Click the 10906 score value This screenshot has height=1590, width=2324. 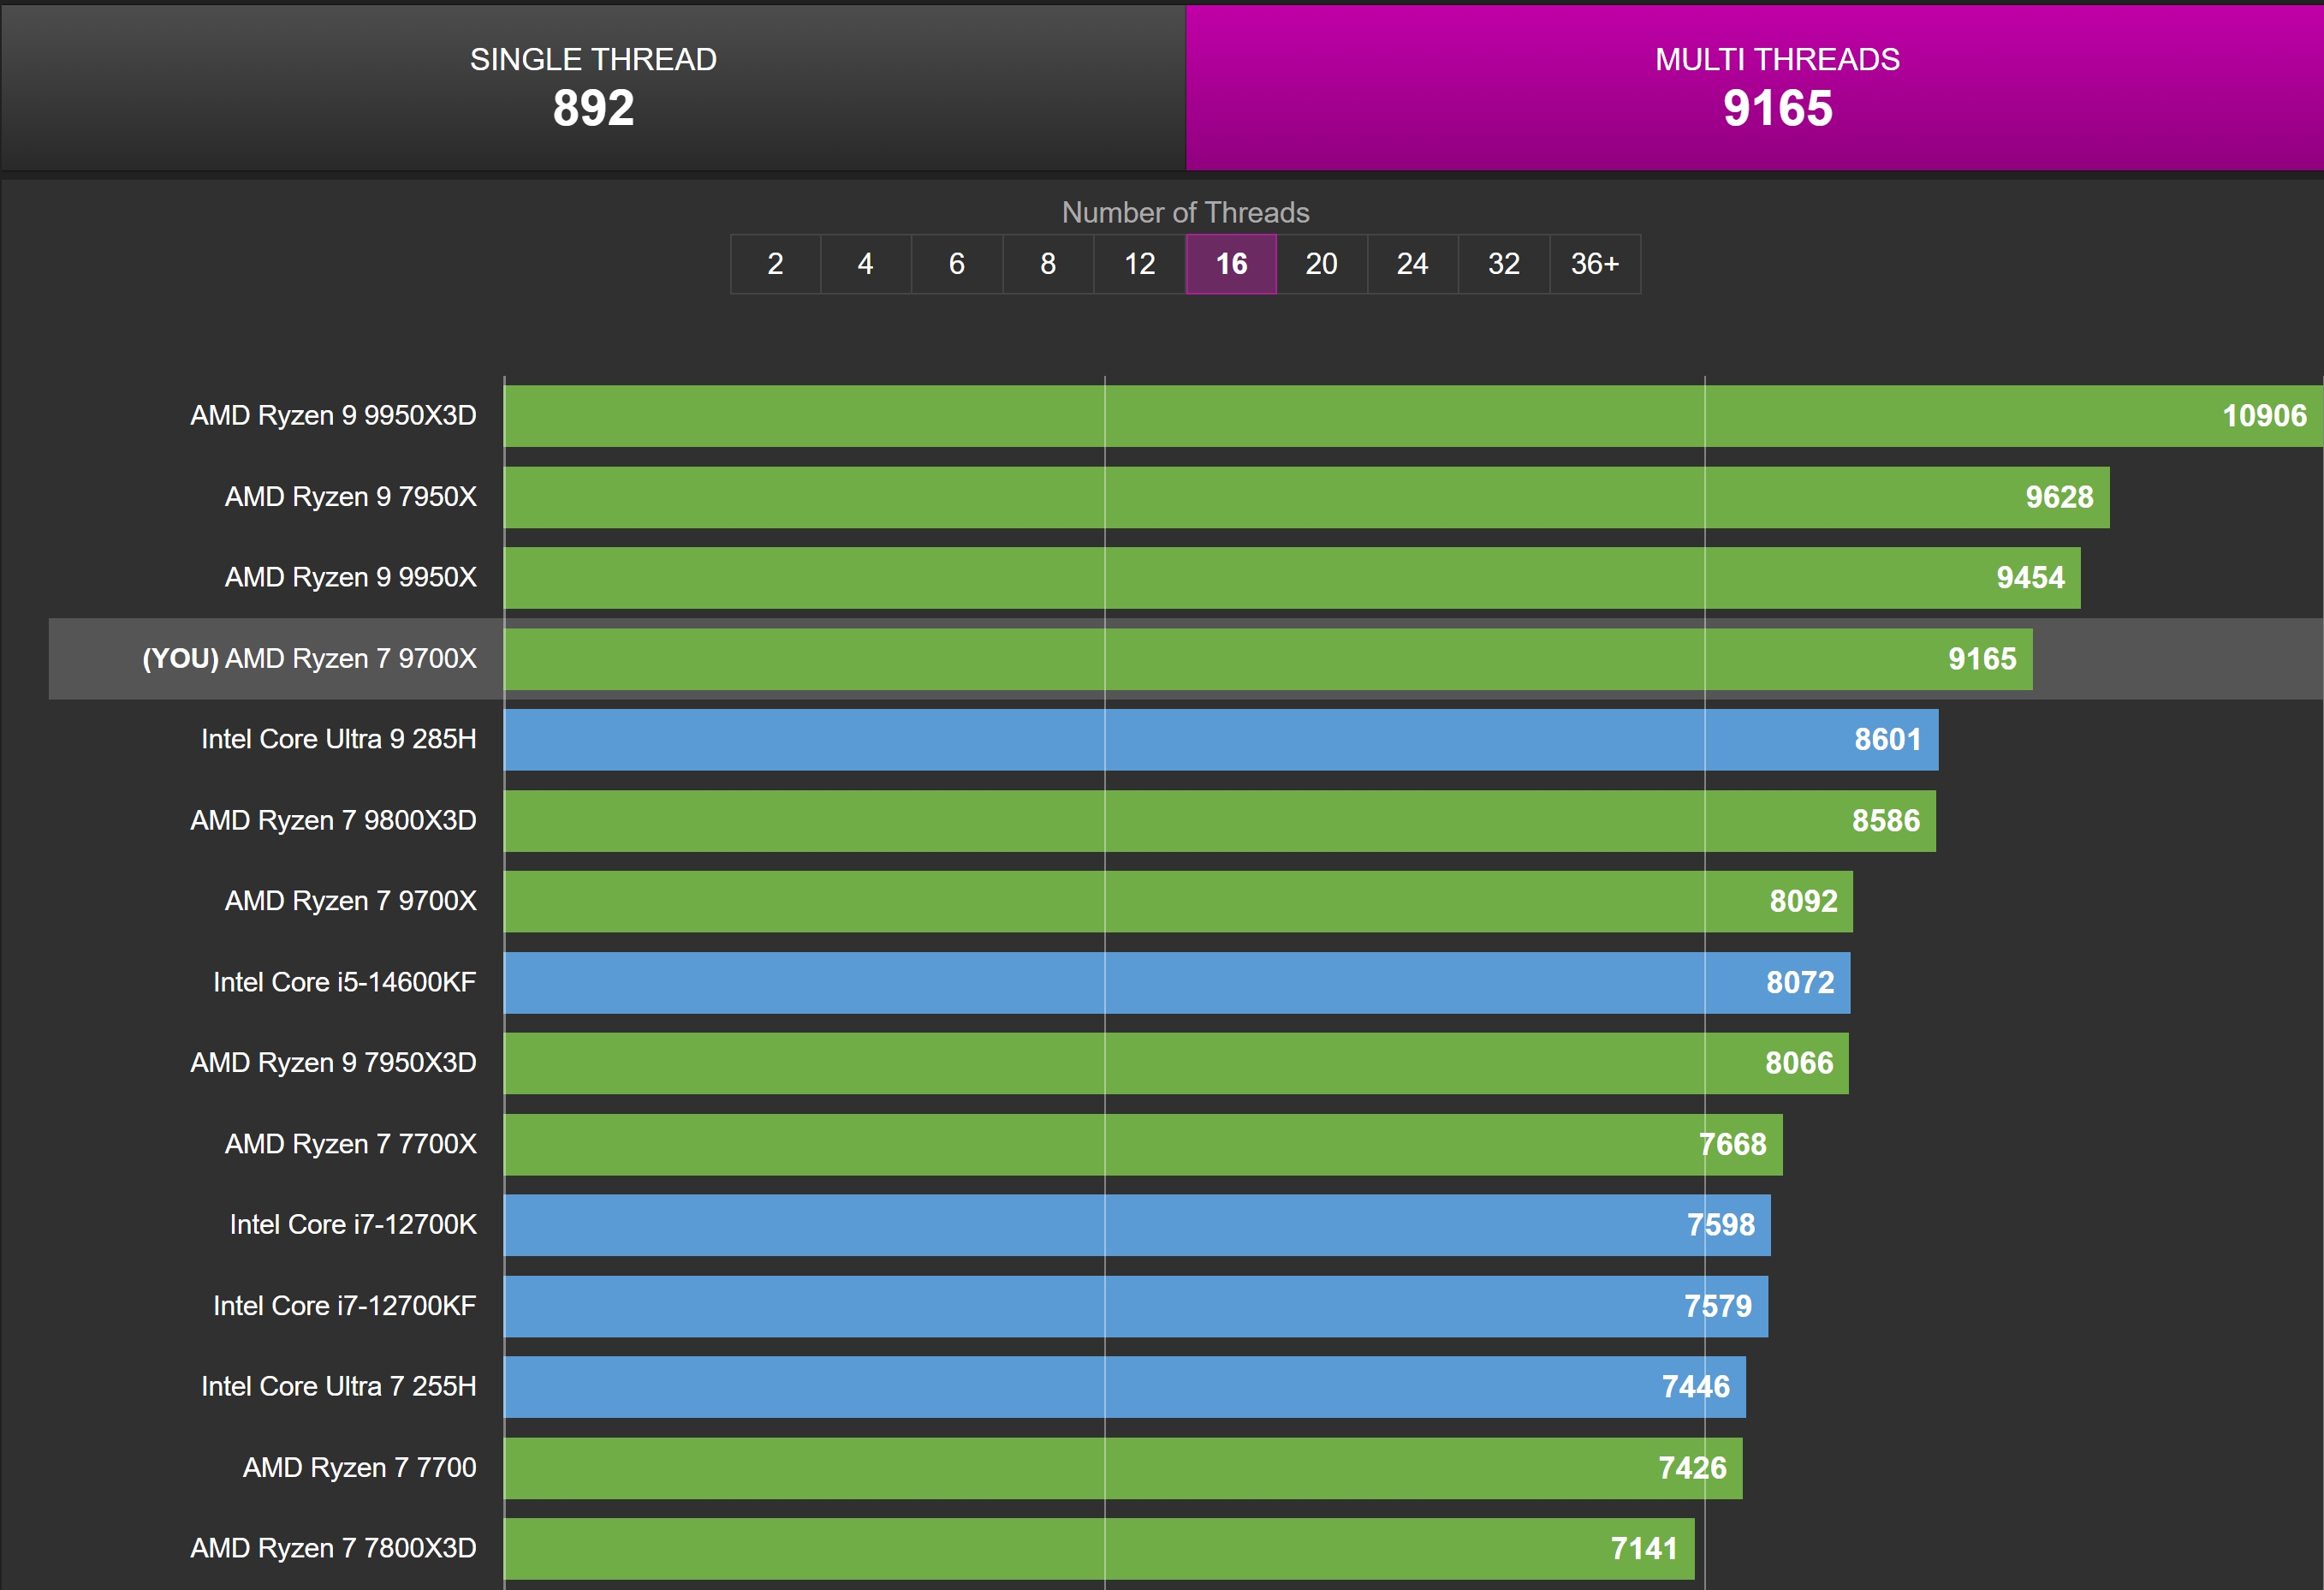click(2264, 416)
